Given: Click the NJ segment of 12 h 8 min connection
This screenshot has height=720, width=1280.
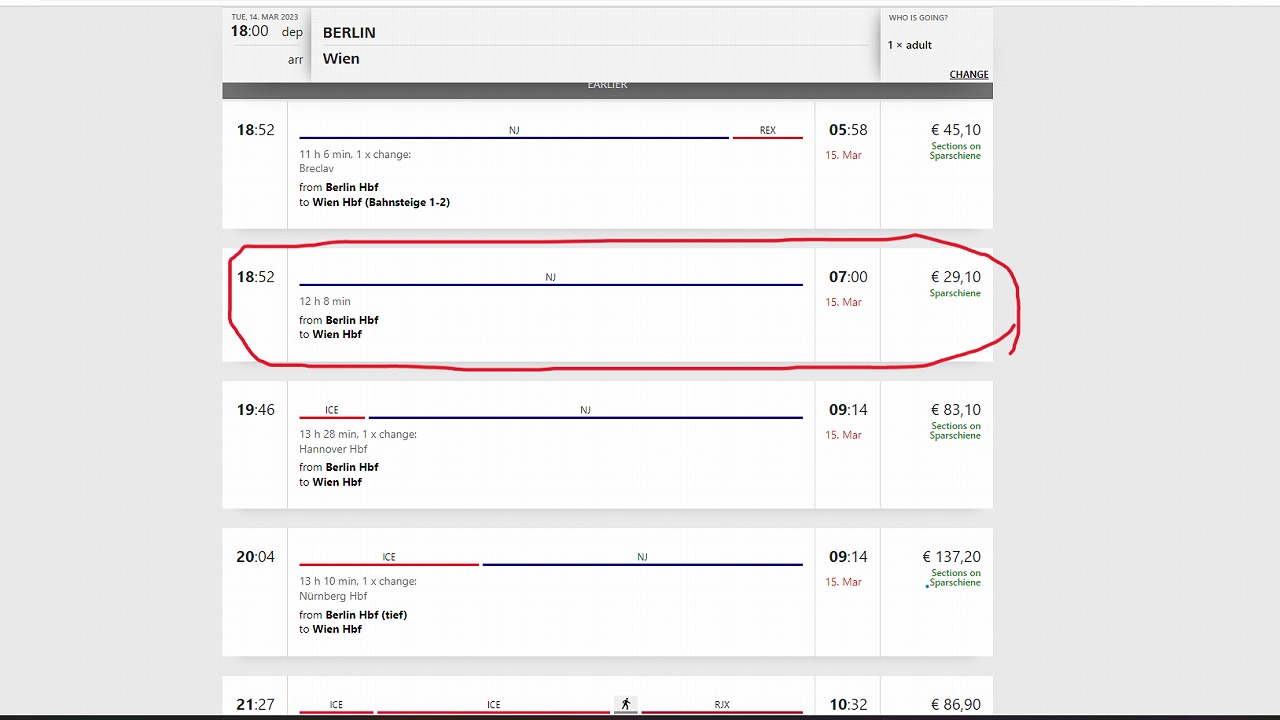Looking at the screenshot, I should click(x=550, y=277).
